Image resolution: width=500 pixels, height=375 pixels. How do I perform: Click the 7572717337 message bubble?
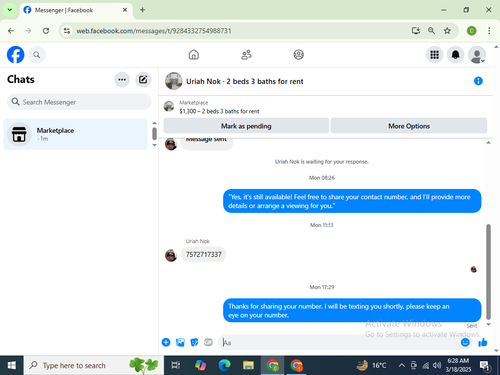(x=203, y=254)
